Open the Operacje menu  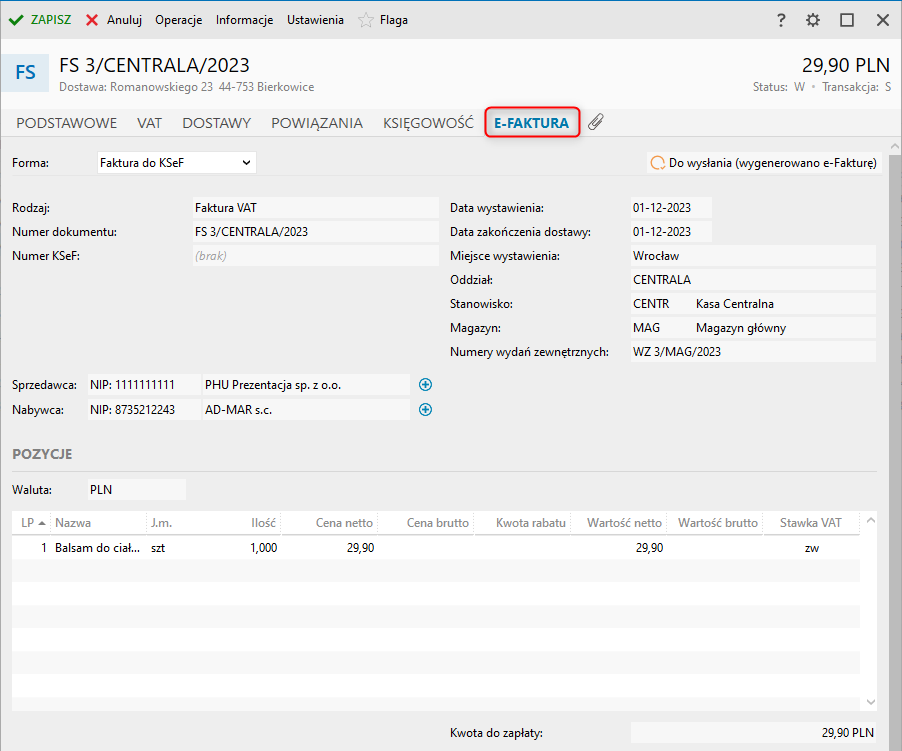[178, 20]
